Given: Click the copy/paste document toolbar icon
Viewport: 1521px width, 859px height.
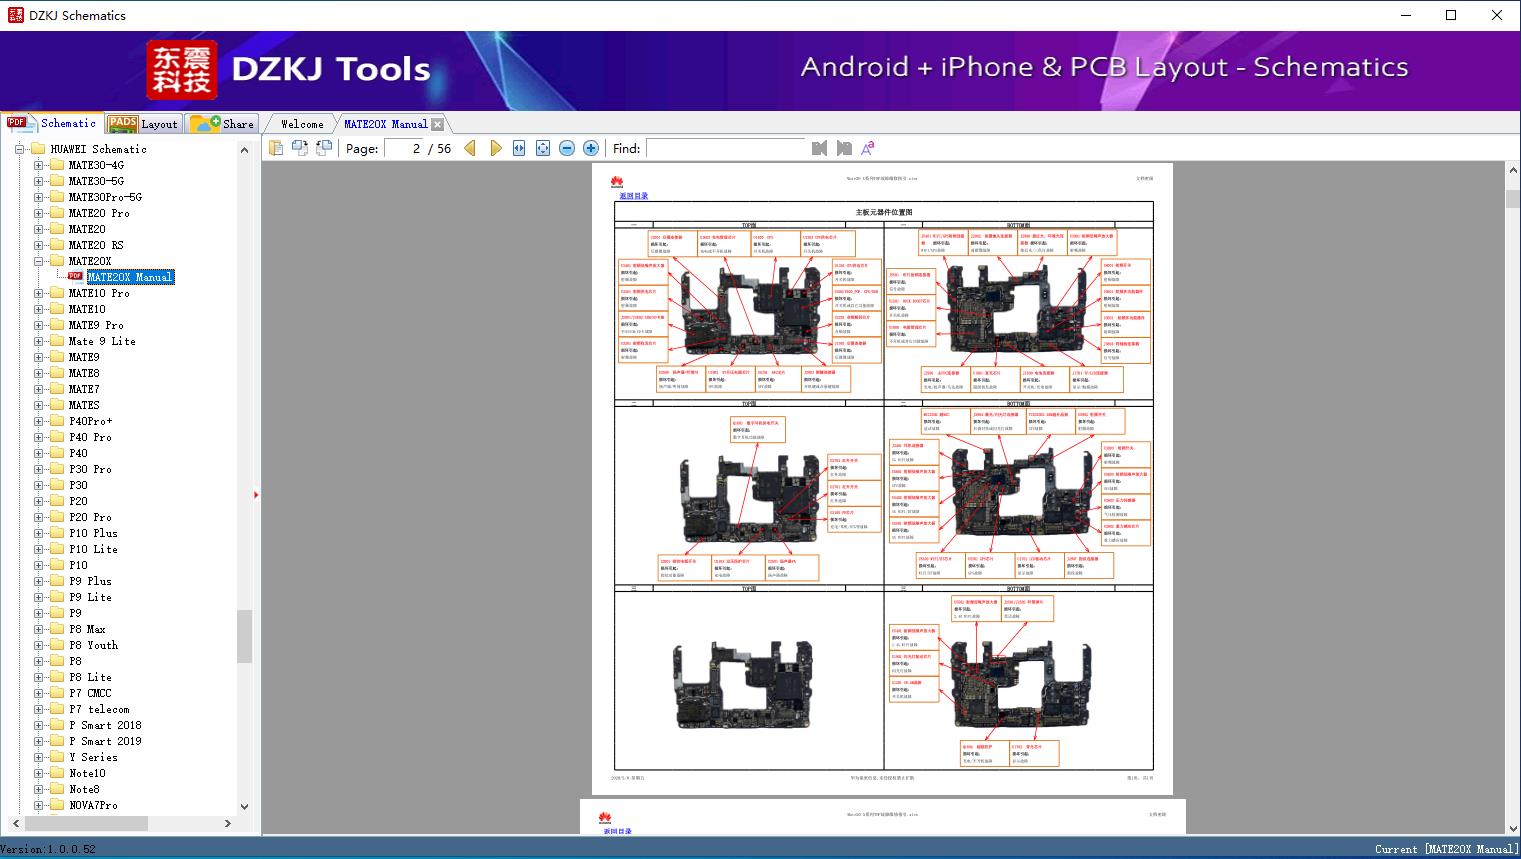Looking at the screenshot, I should 276,148.
